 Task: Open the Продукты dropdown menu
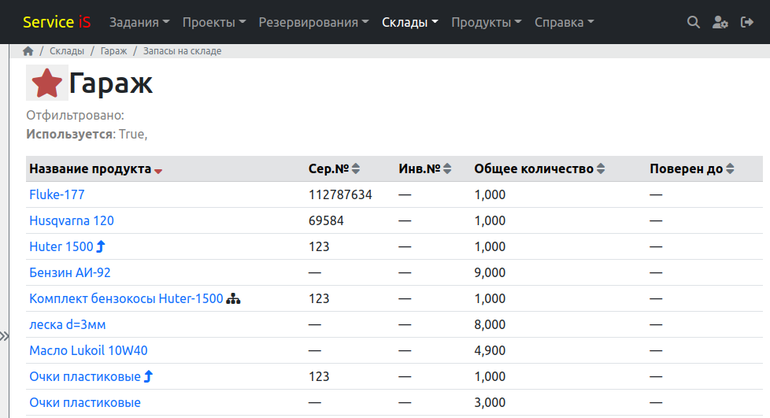pos(486,23)
